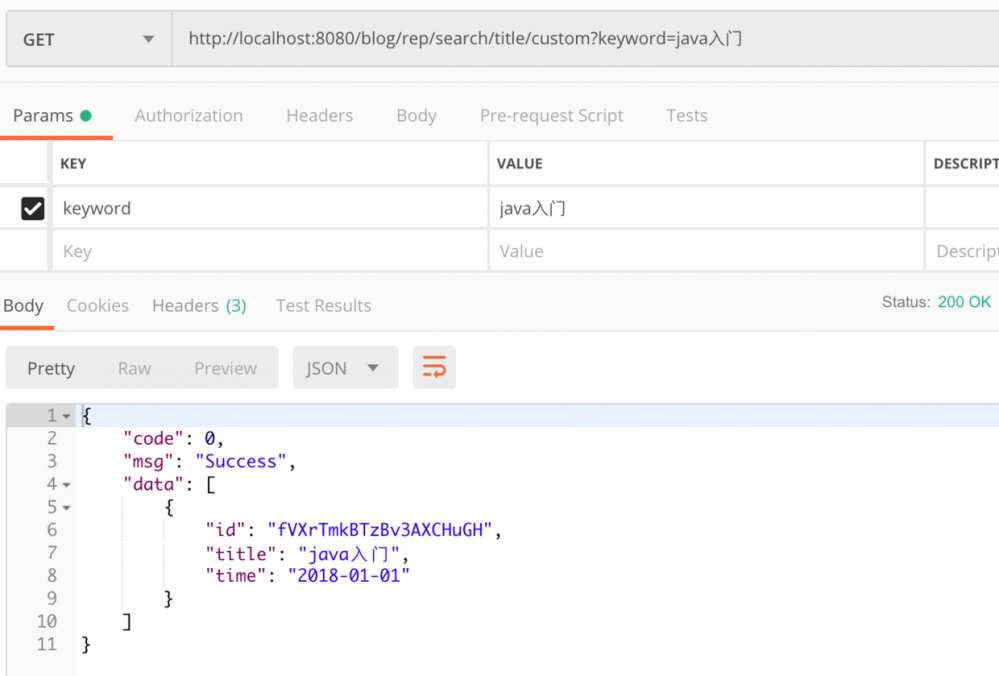The width and height of the screenshot is (999, 676).
Task: Open the JSON response format dropdown
Action: (345, 367)
